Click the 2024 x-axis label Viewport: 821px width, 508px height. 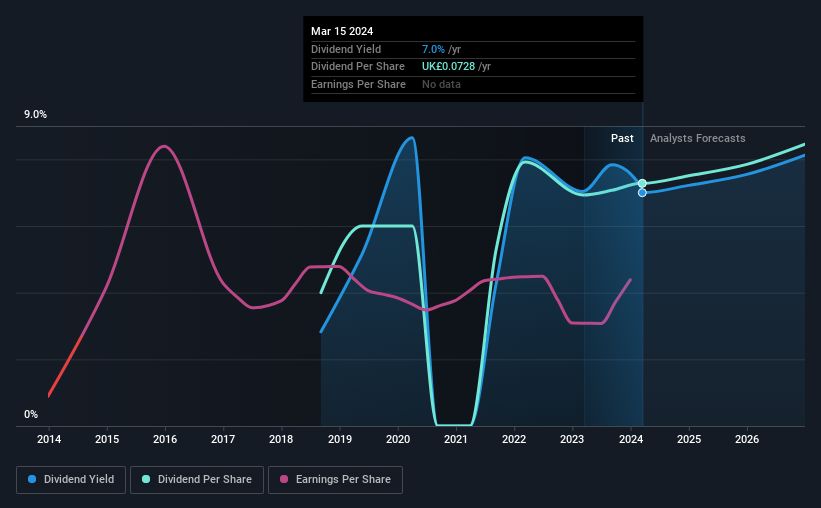[631, 439]
